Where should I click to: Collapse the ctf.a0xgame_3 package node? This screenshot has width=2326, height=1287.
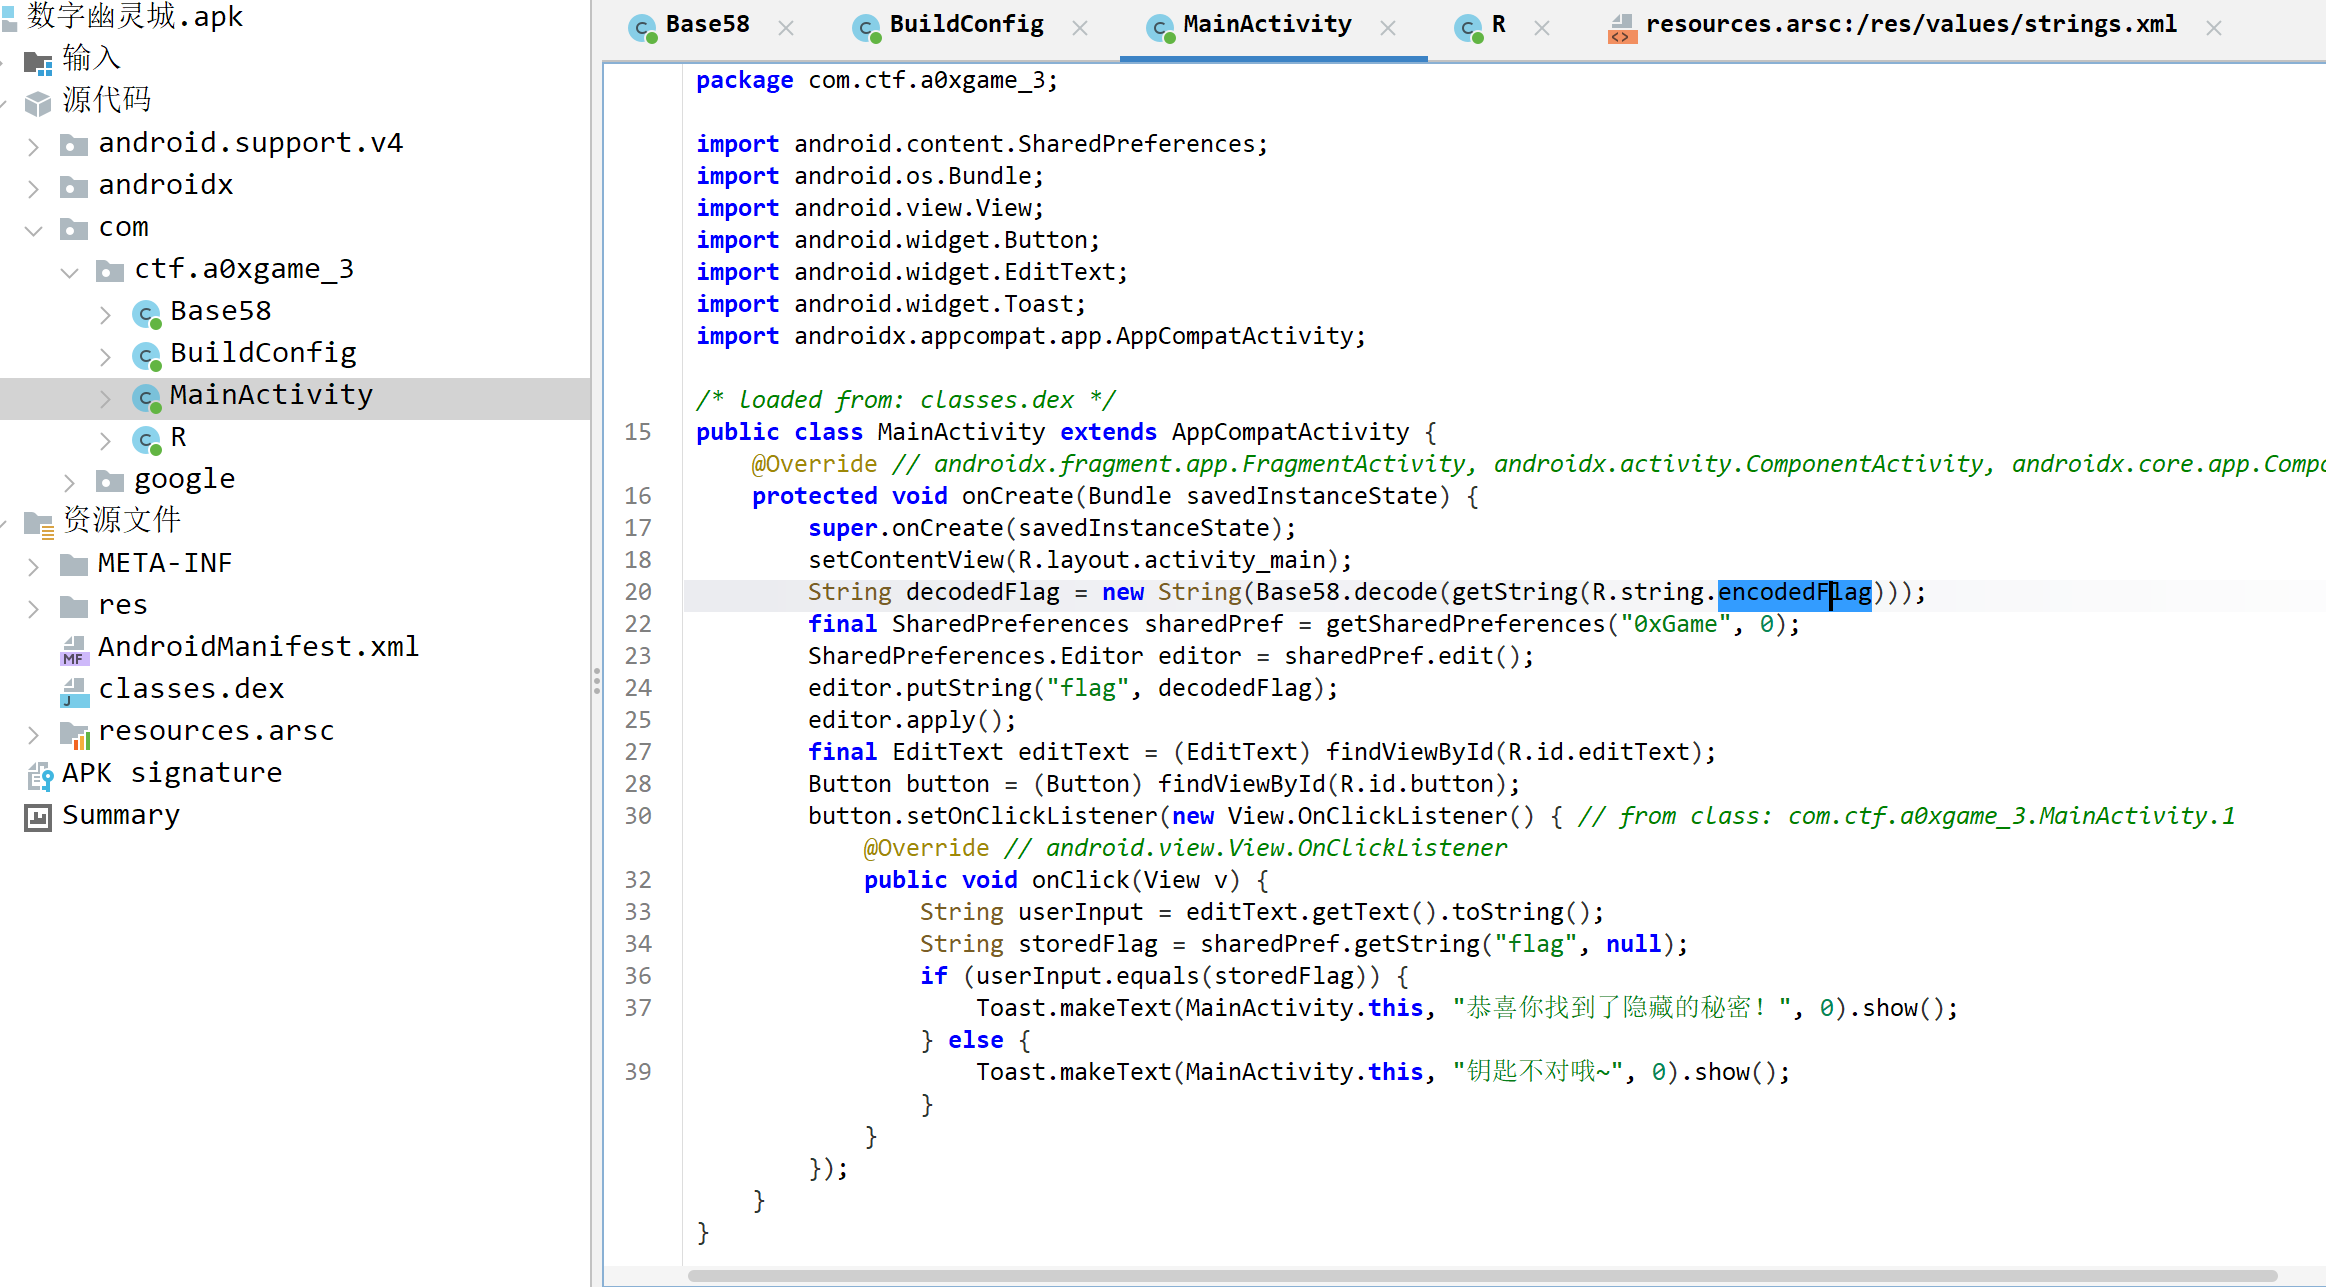click(69, 273)
